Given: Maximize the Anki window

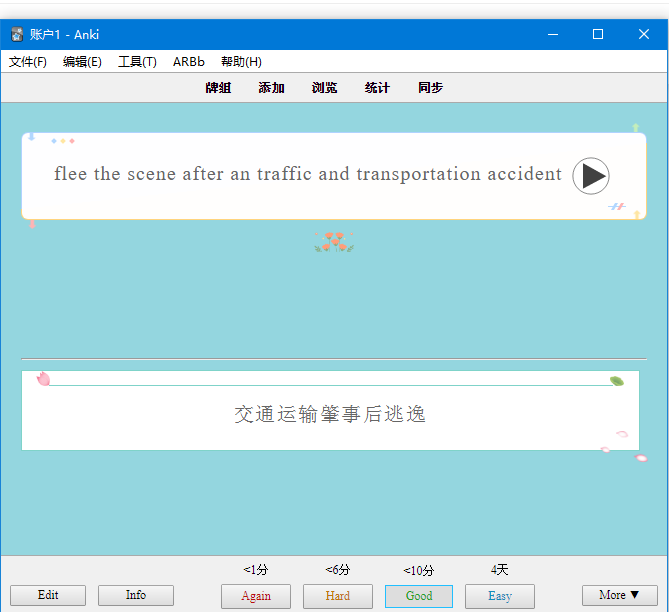Looking at the screenshot, I should 598,34.
